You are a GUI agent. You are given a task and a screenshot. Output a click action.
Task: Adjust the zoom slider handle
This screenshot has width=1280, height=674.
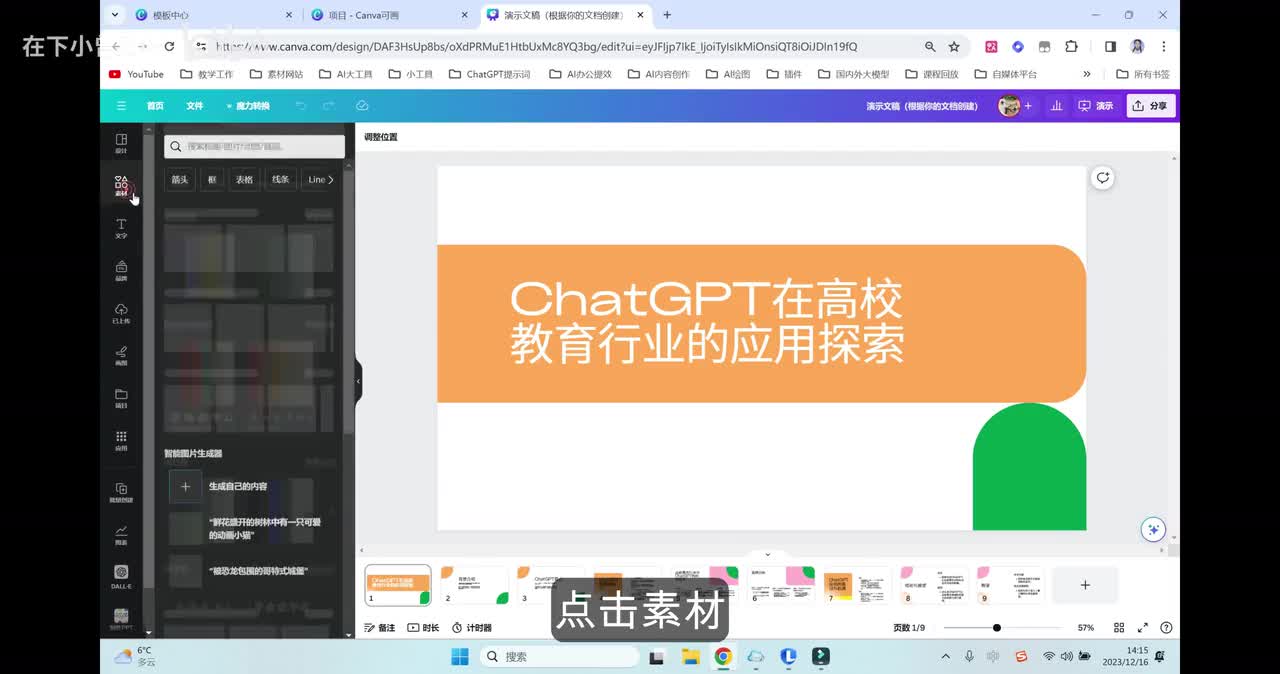(996, 628)
